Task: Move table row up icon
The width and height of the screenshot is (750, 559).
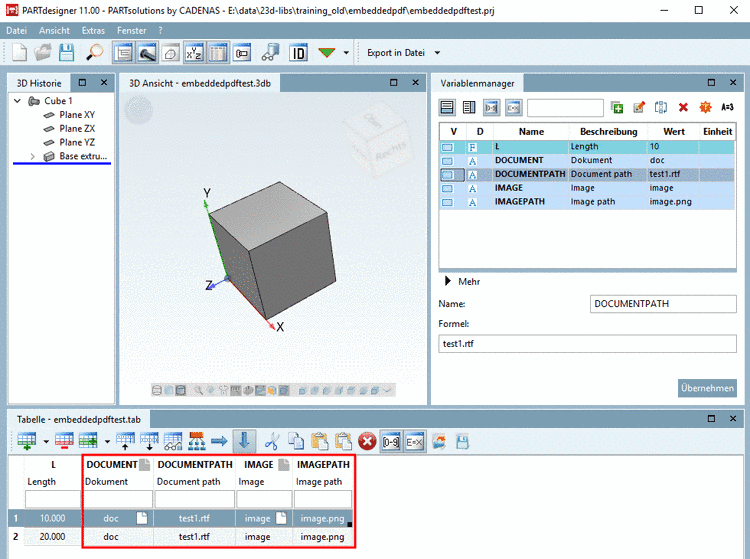Action: (125, 441)
